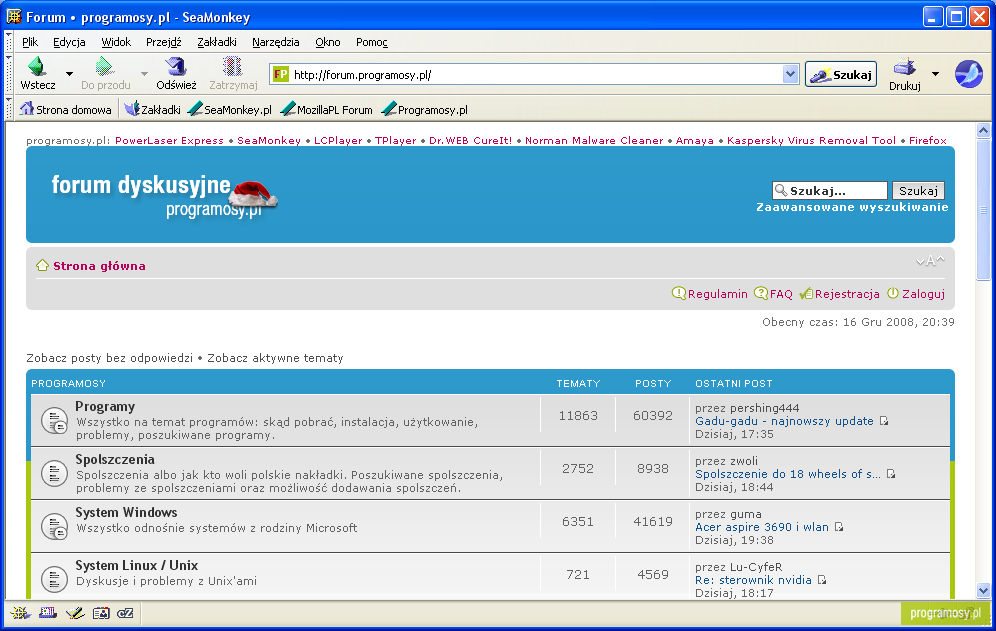The height and width of the screenshot is (631, 996).
Task: Click the Szukaj button beside address bar
Action: tap(840, 74)
